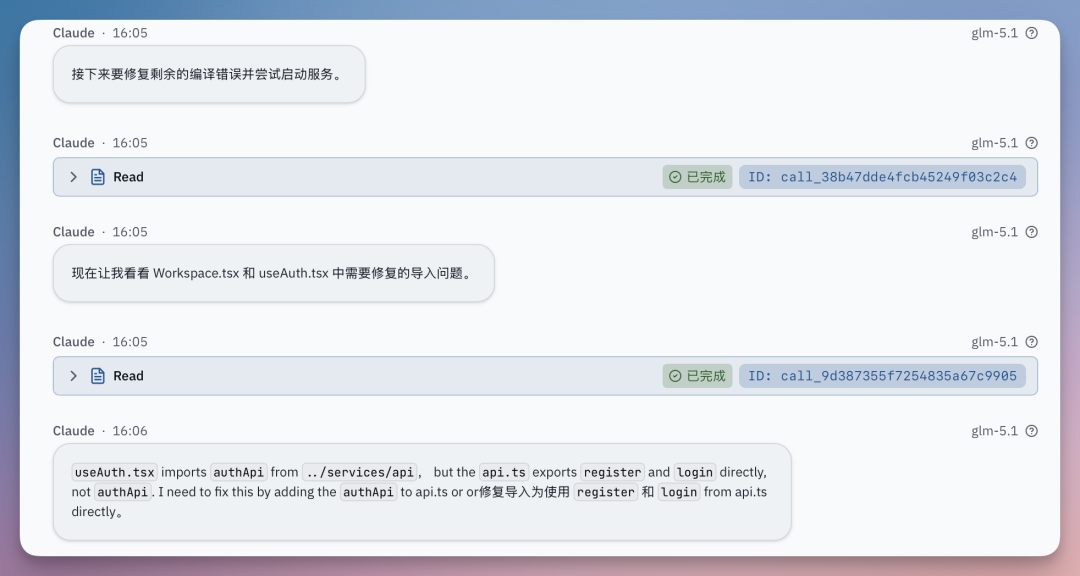The width and height of the screenshot is (1080, 576).
Task: Click 已完成 status badge in call_9d387355 row
Action: click(x=697, y=376)
